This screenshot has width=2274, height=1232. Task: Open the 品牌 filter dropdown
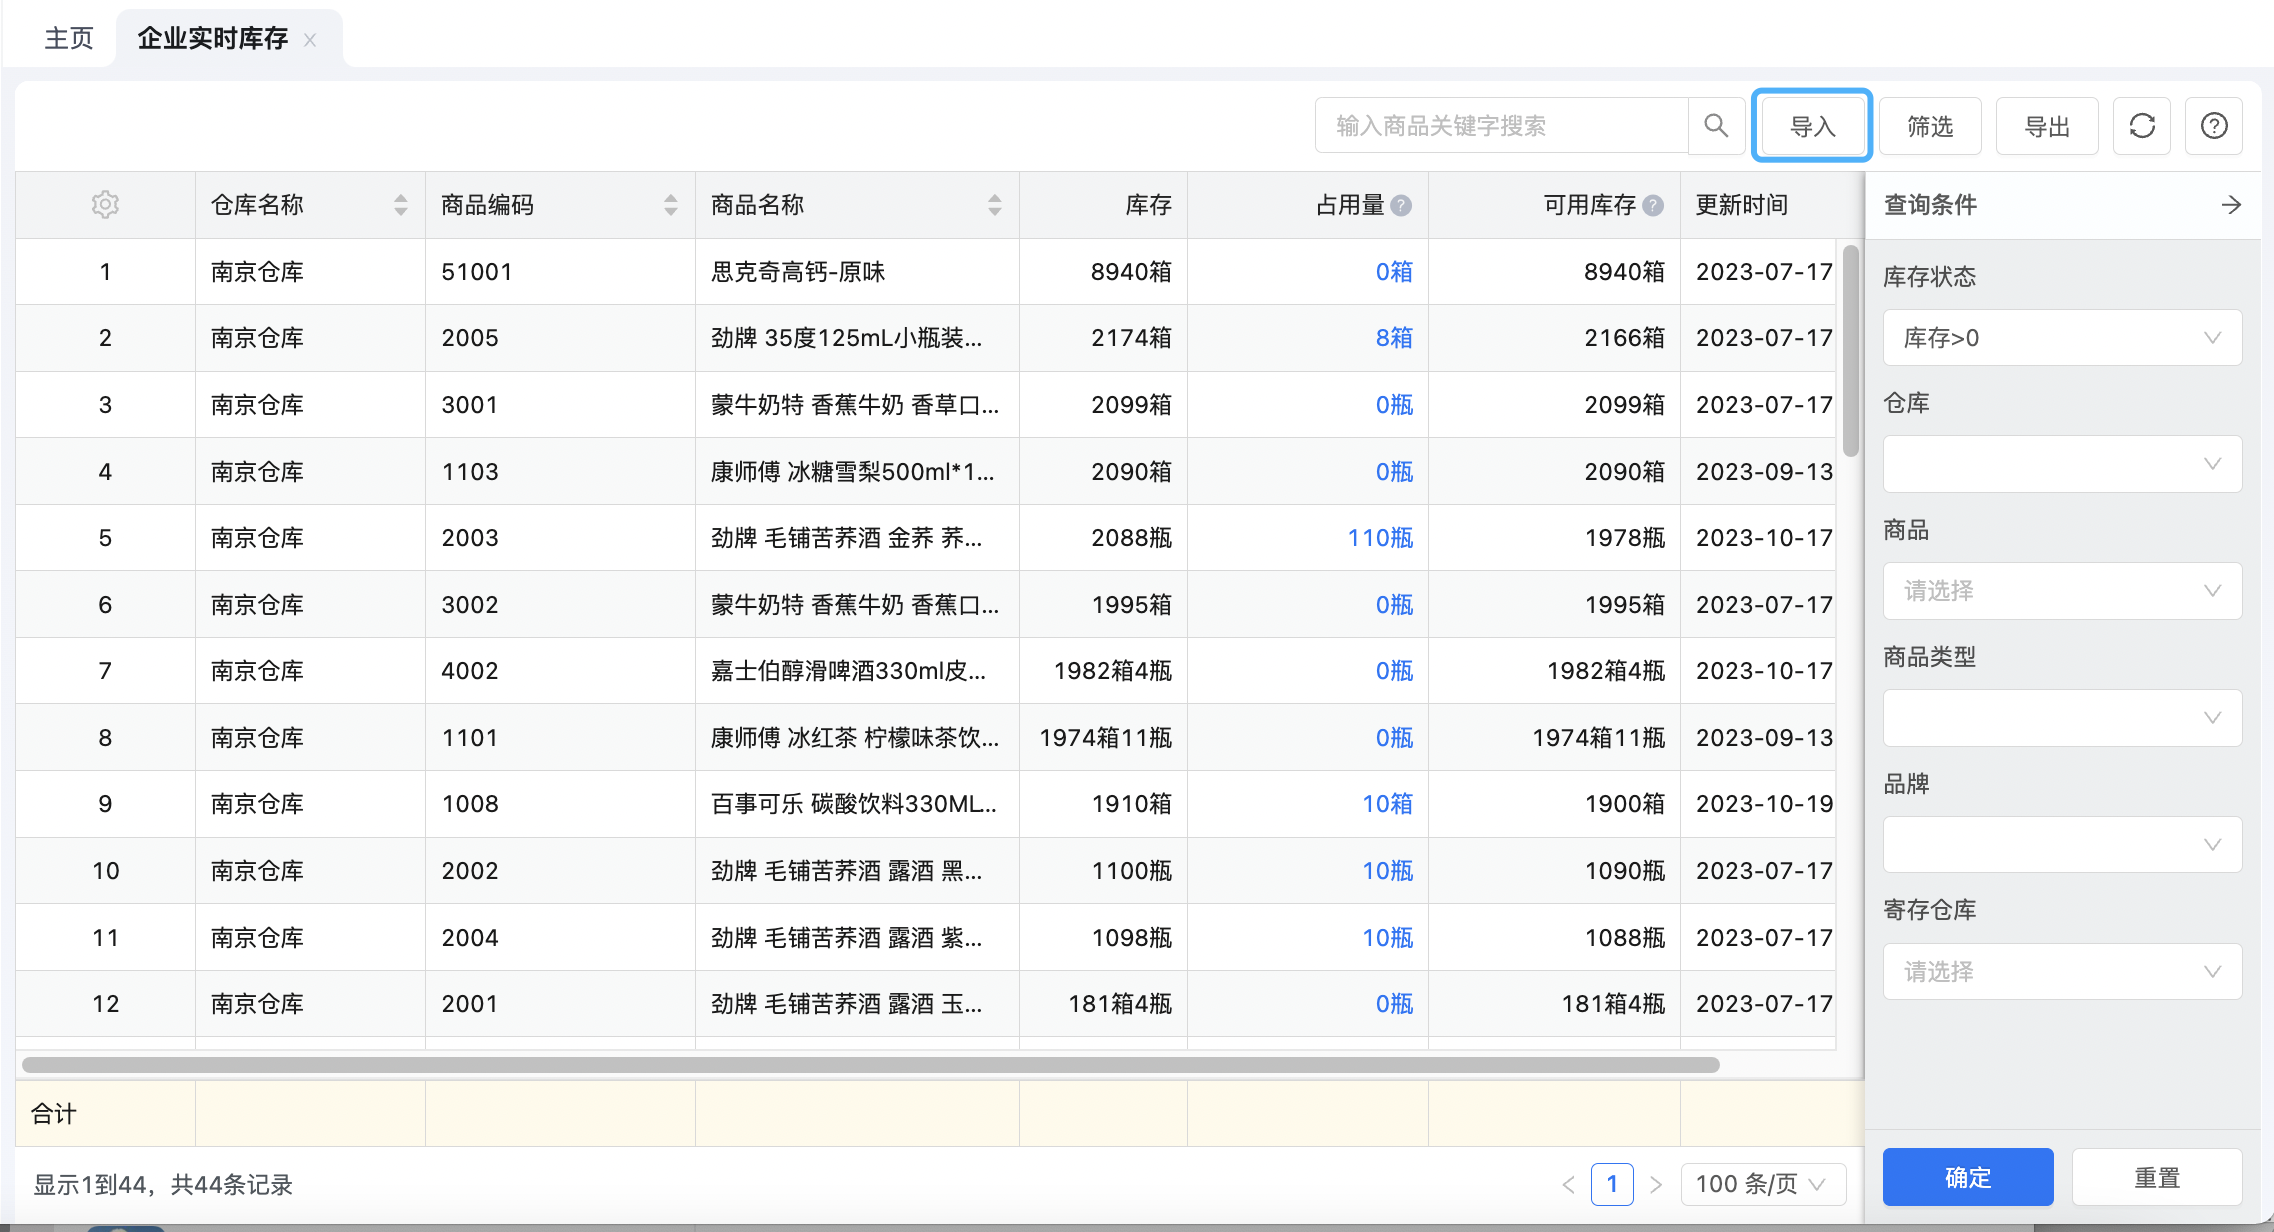click(x=2062, y=845)
